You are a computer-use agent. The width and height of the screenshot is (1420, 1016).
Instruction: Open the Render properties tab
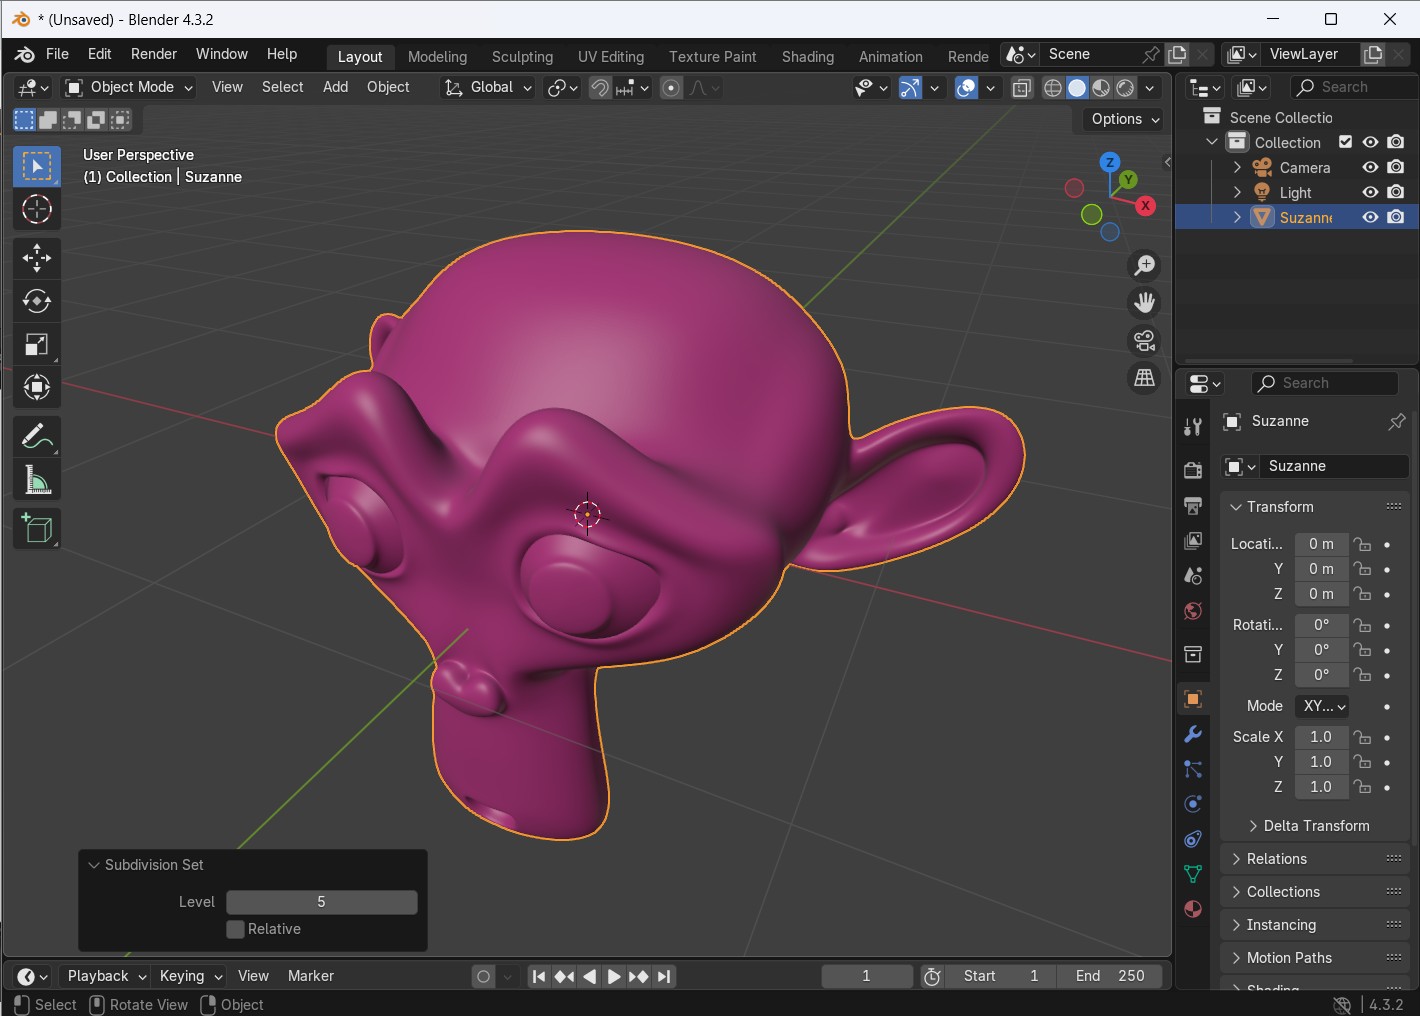click(1193, 469)
